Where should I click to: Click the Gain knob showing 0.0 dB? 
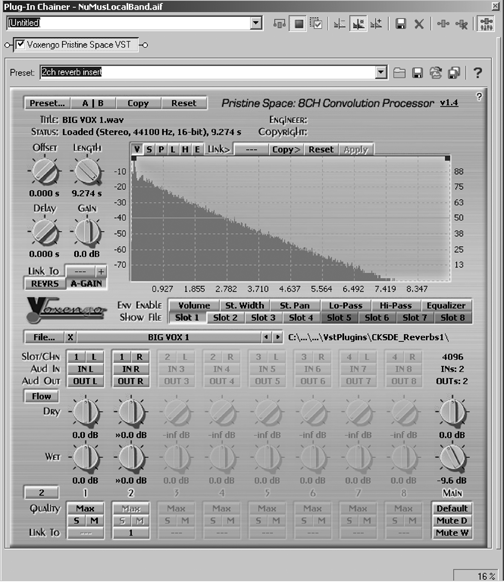pyautogui.click(x=87, y=232)
